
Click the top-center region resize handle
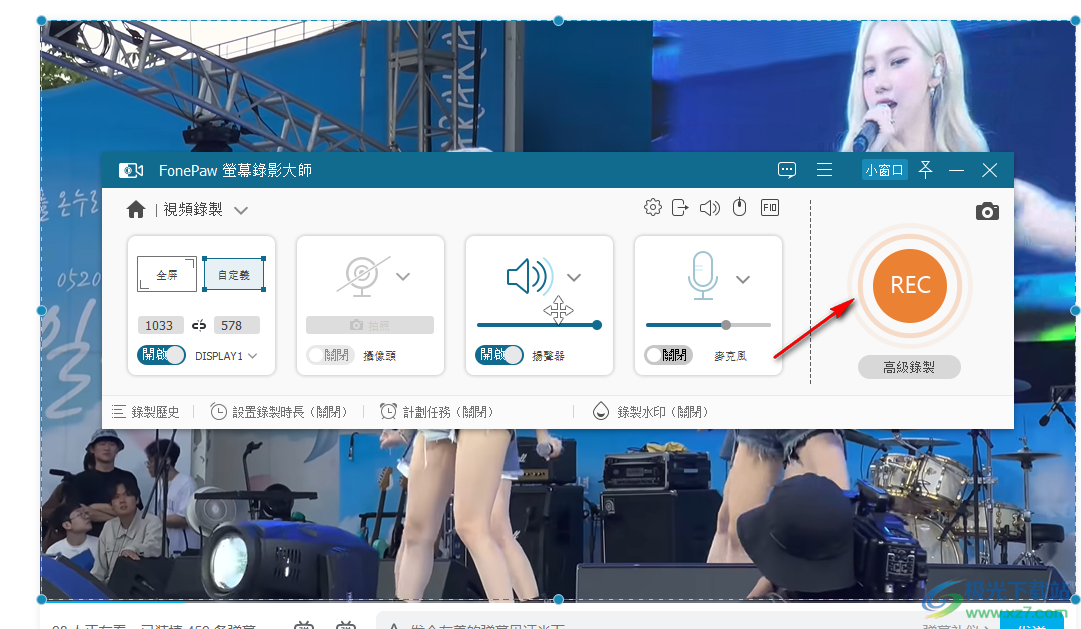coord(558,21)
